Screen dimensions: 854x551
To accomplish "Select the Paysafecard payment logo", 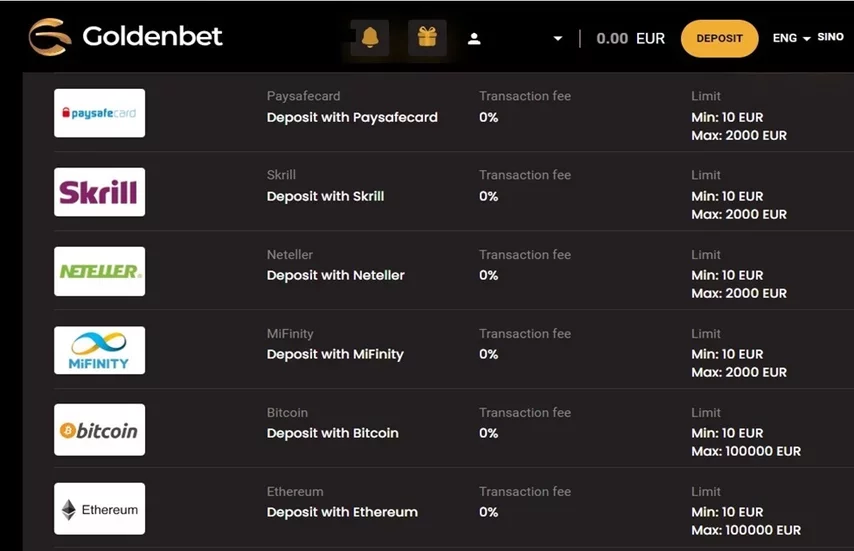I will click(x=100, y=113).
